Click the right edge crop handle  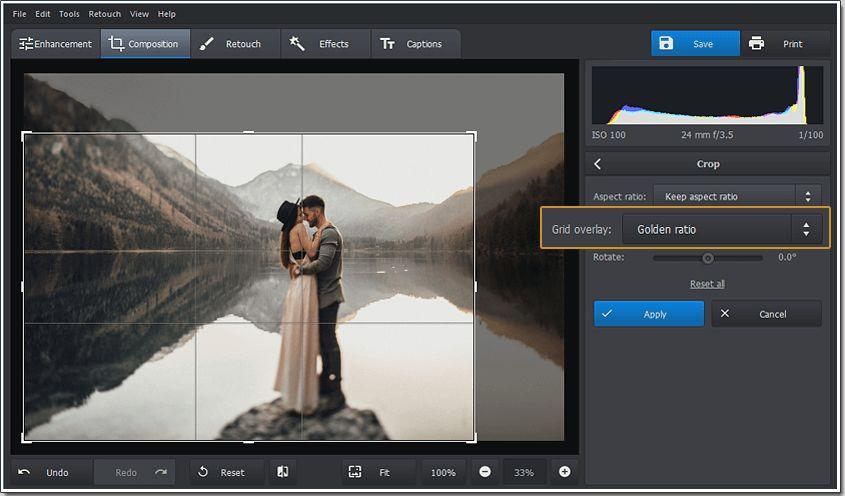[x=474, y=287]
